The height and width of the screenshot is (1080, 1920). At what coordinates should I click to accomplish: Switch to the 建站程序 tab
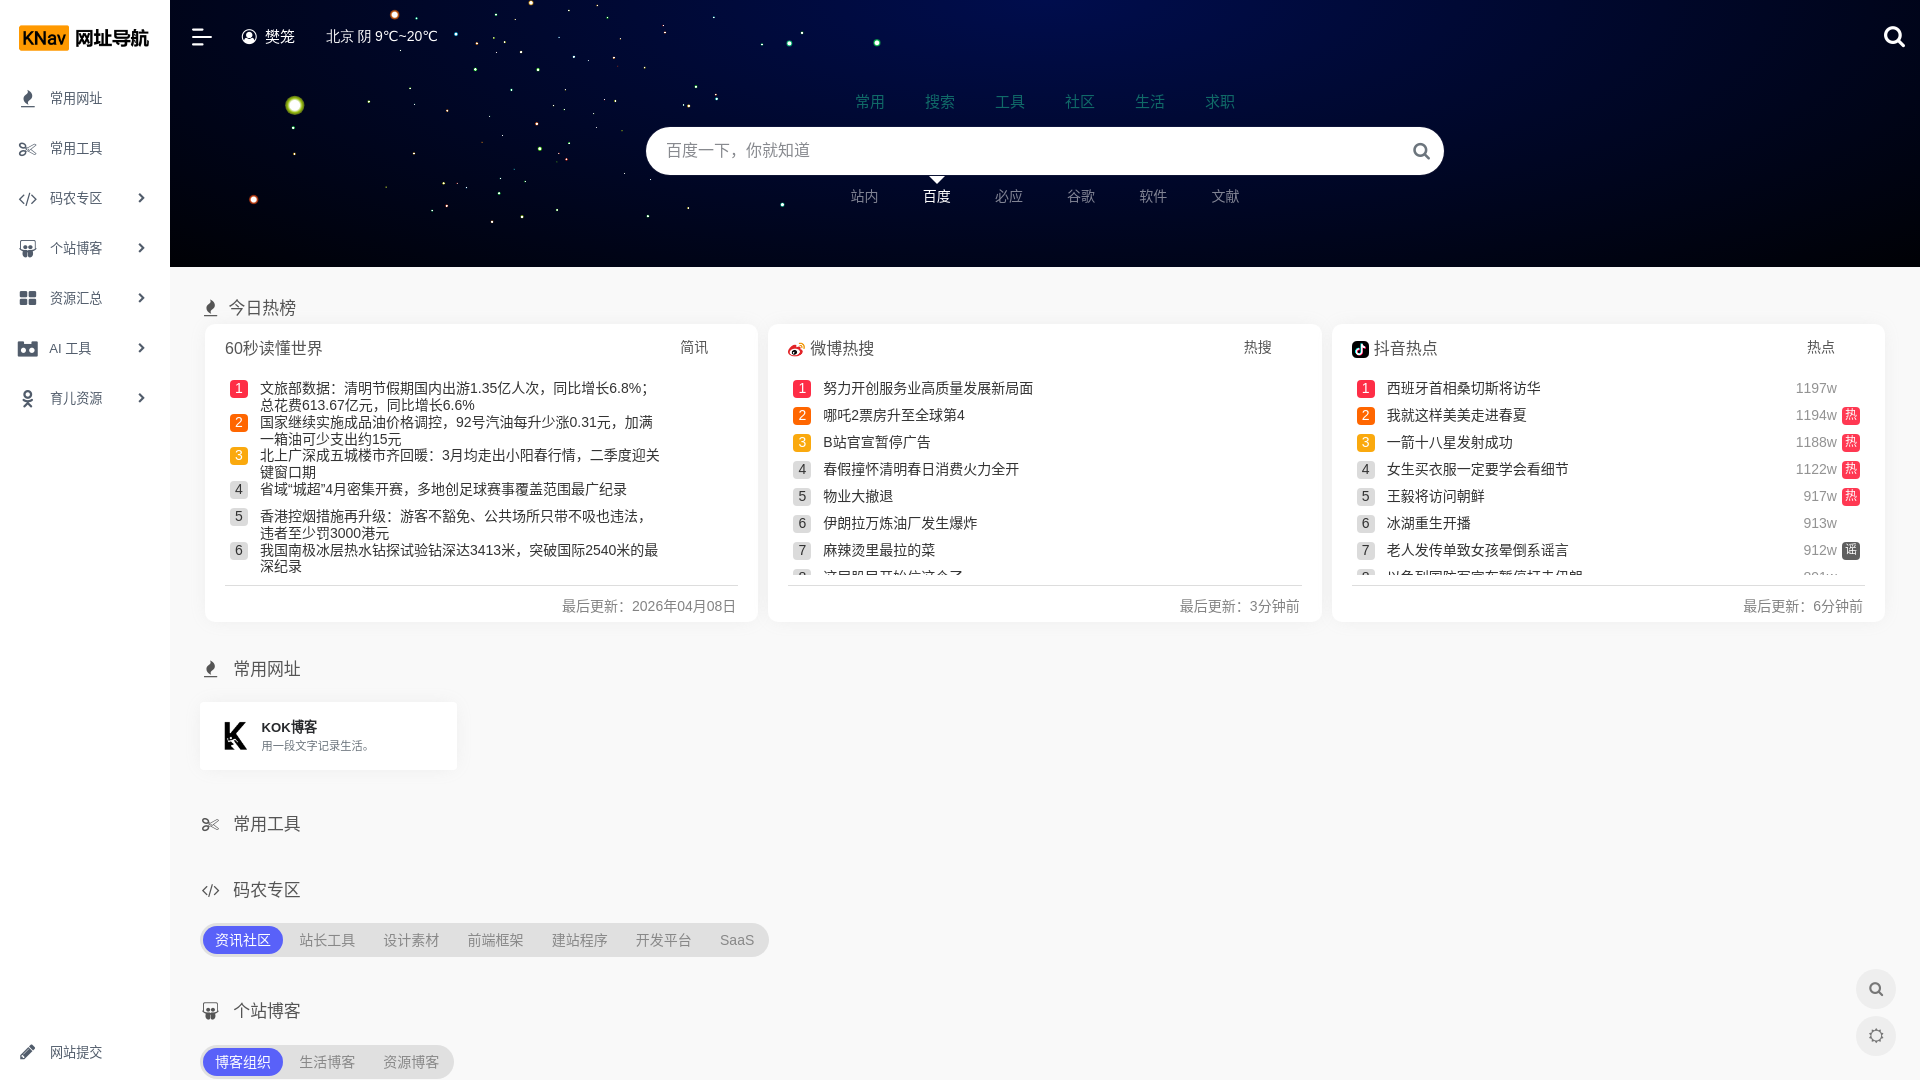coord(579,940)
